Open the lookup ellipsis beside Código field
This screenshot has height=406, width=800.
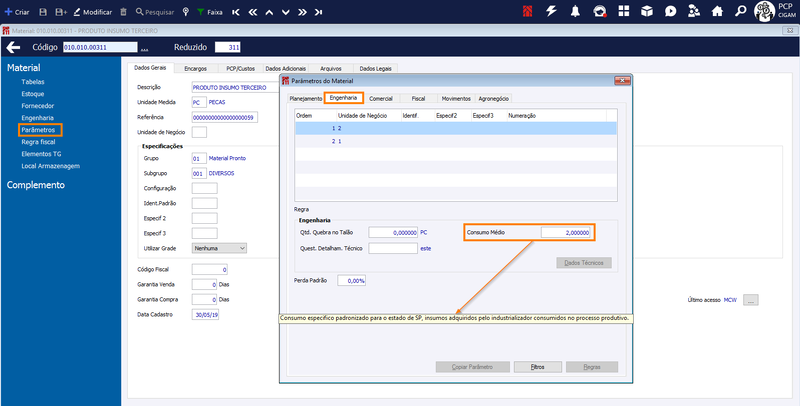tap(144, 48)
